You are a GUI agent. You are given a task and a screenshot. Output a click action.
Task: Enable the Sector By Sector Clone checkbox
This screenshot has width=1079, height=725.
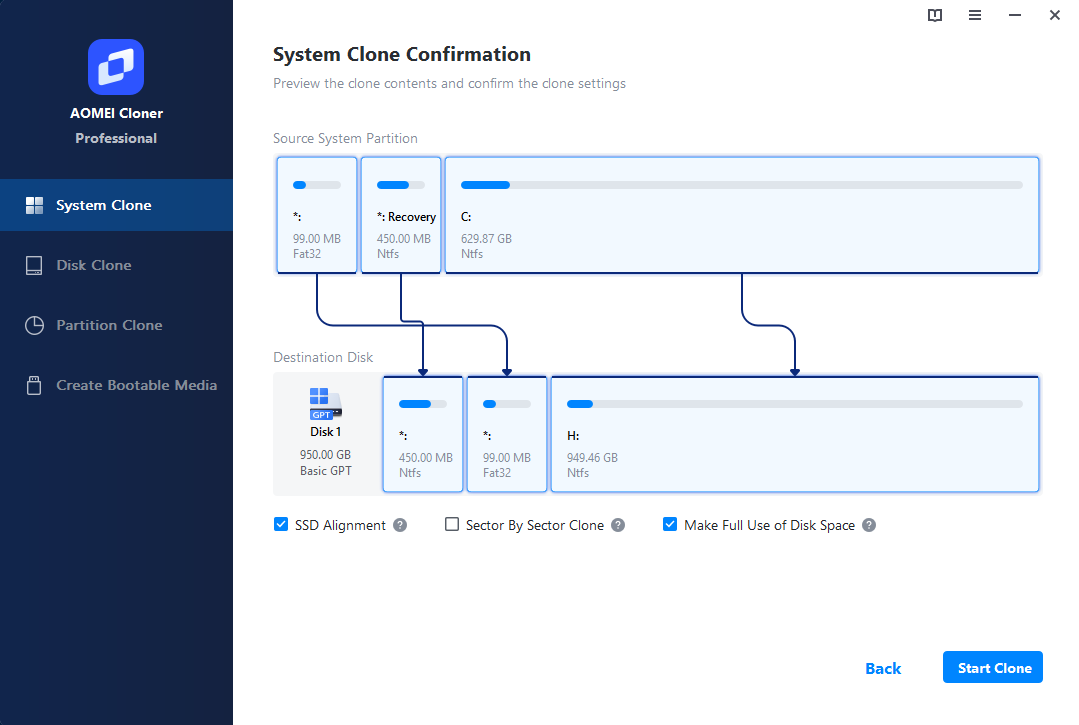pos(451,524)
